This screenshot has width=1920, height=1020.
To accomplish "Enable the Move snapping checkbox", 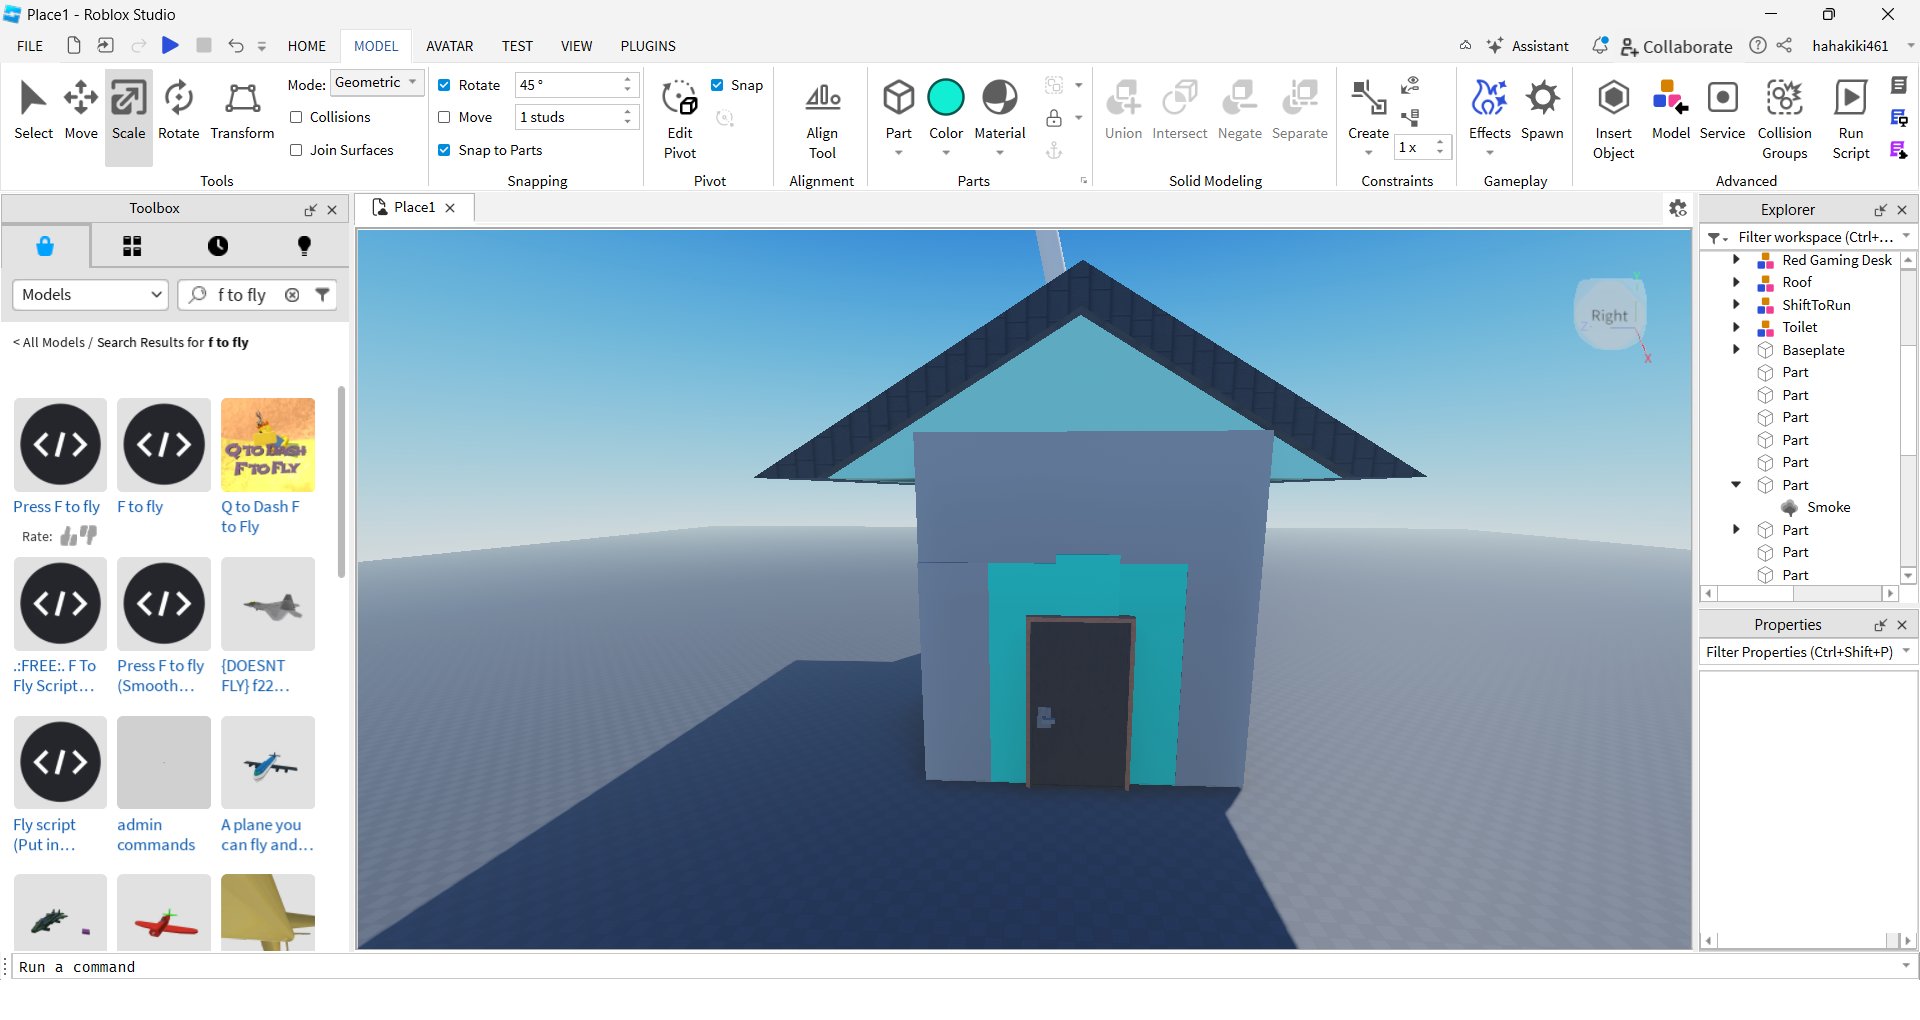I will (445, 117).
